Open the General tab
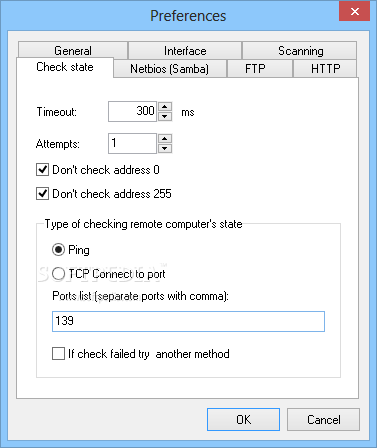This screenshot has height=448, width=377. point(73,50)
